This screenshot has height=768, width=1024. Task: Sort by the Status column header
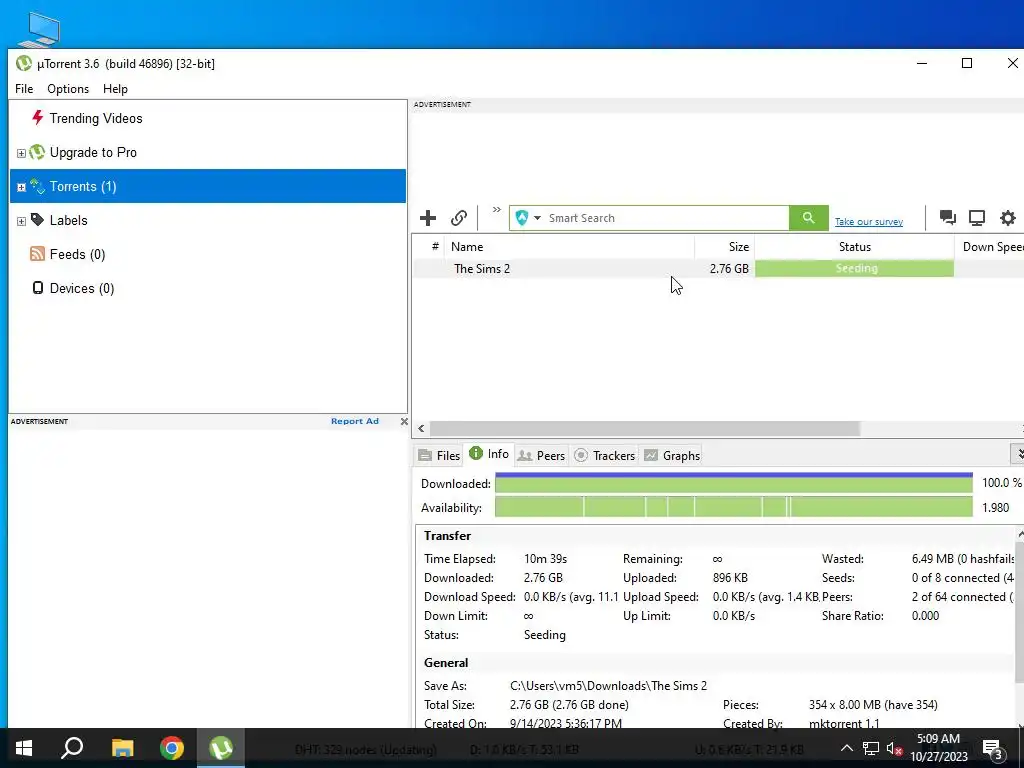[854, 247]
